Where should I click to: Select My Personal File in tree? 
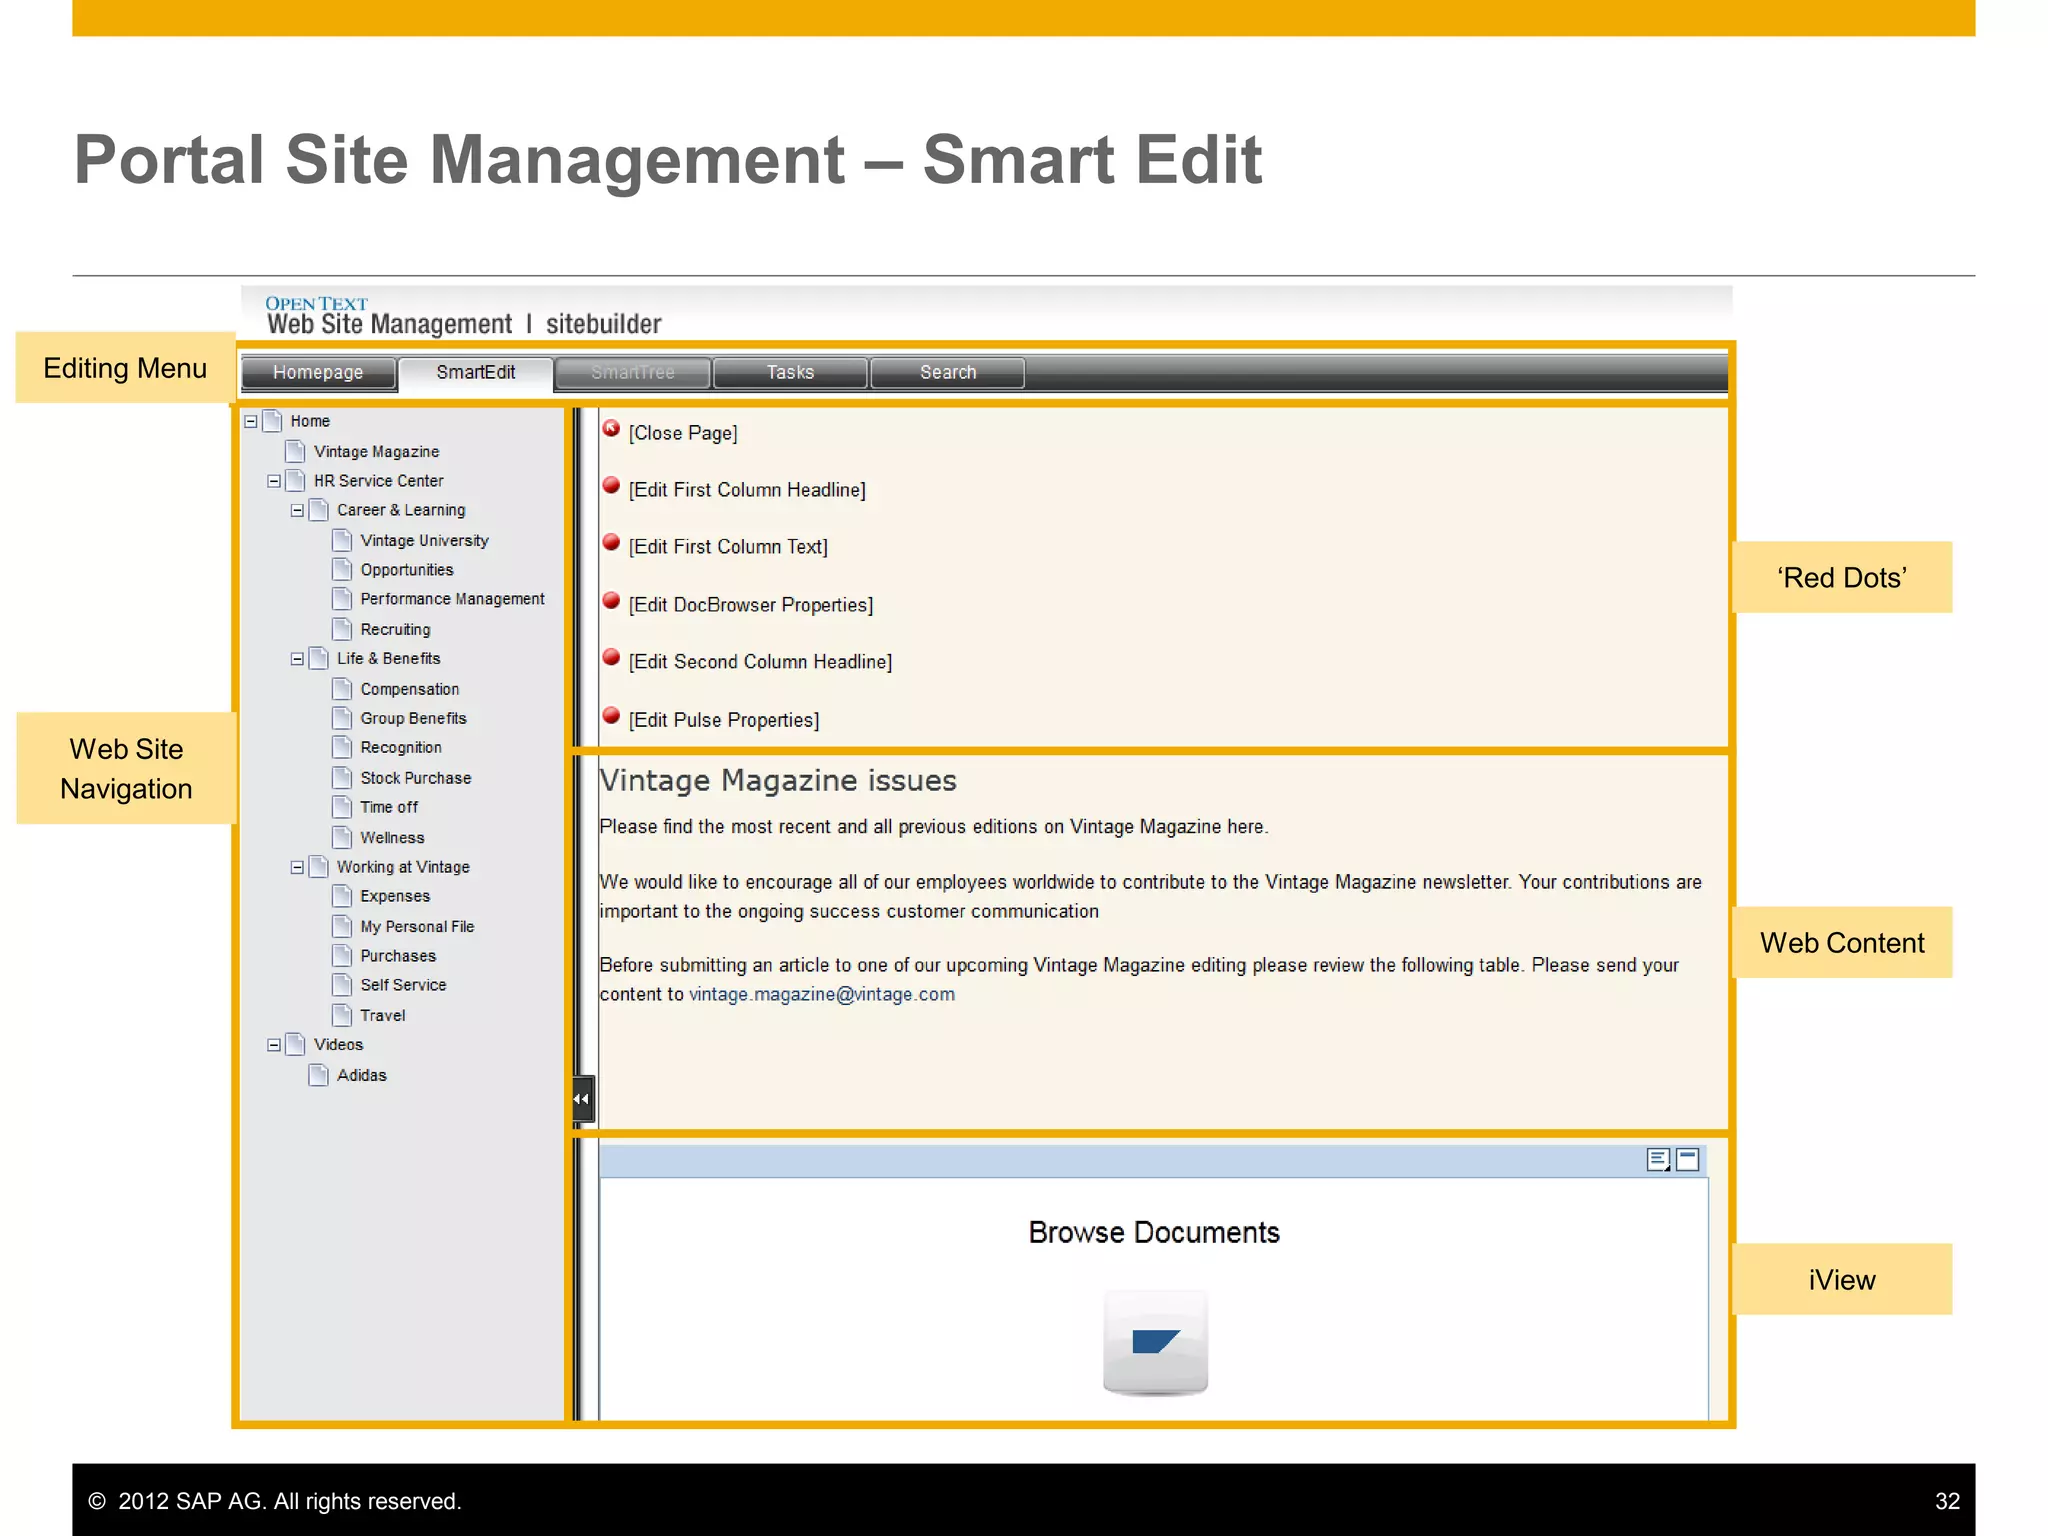(417, 927)
